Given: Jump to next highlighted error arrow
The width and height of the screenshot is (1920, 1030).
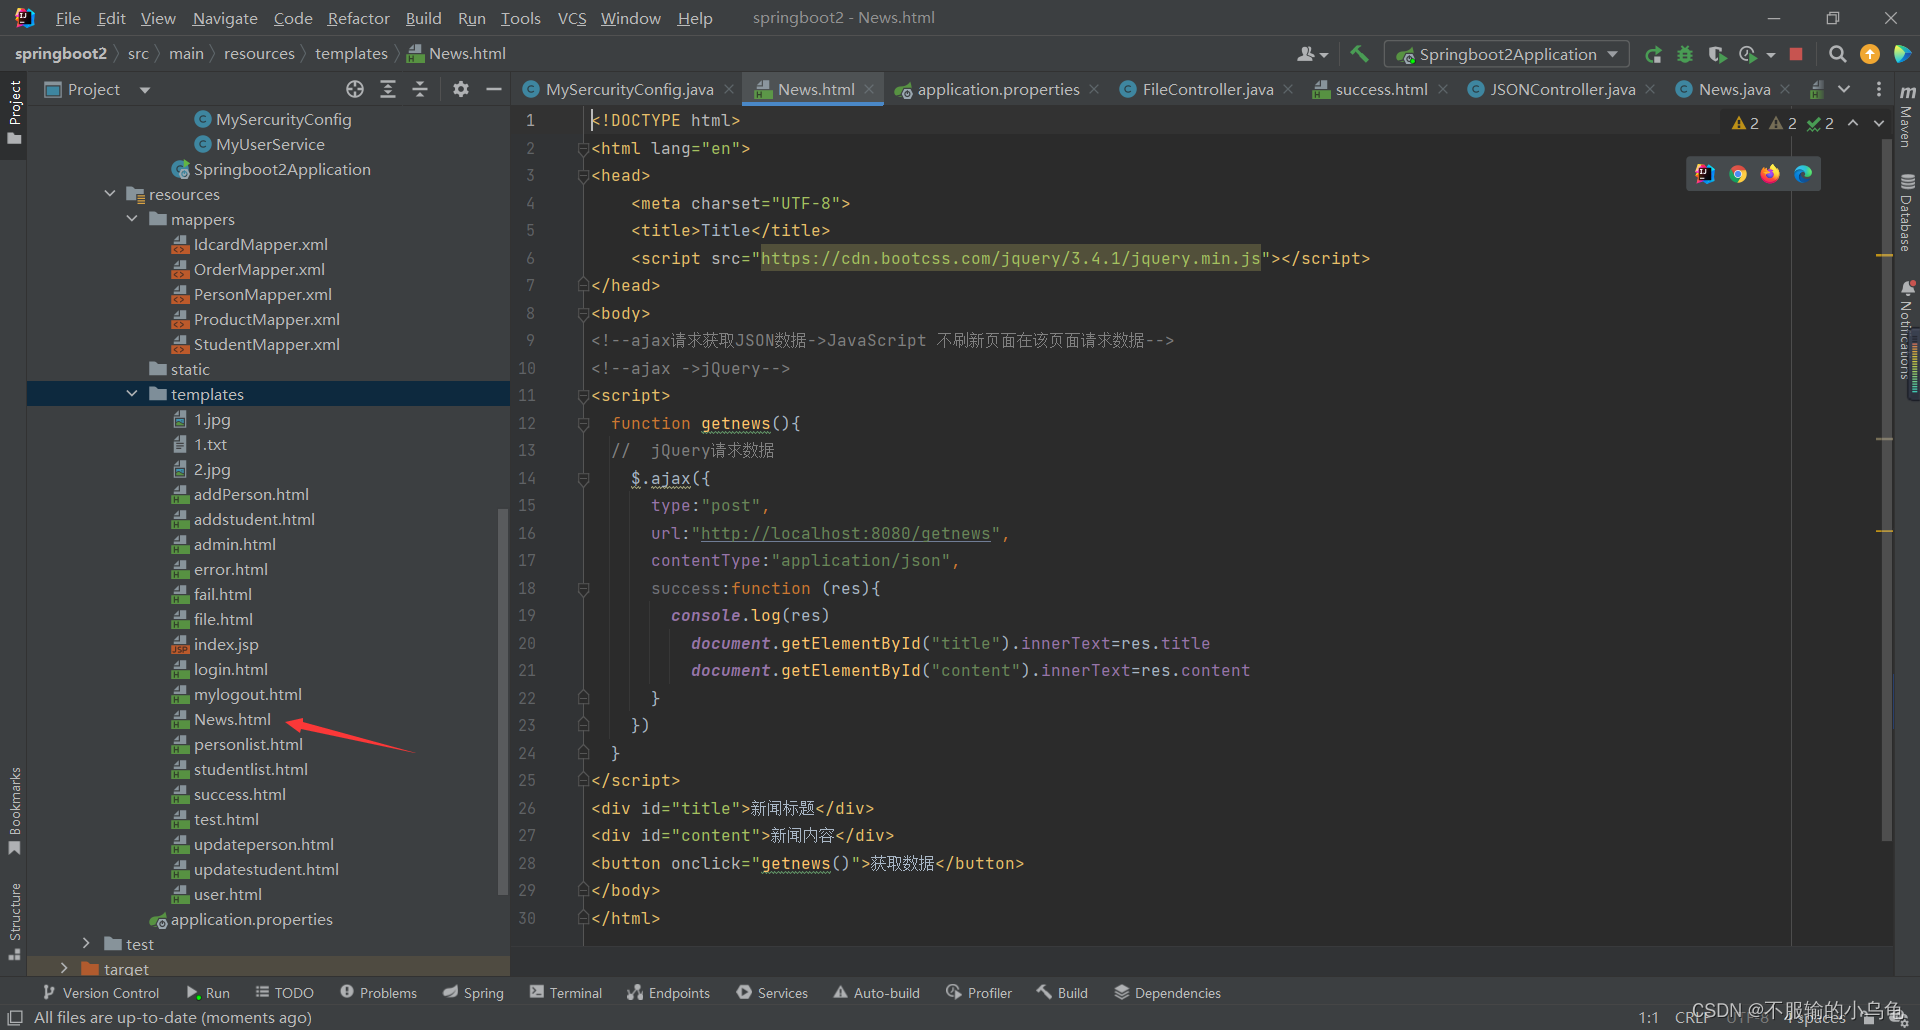Looking at the screenshot, I should click(1879, 123).
